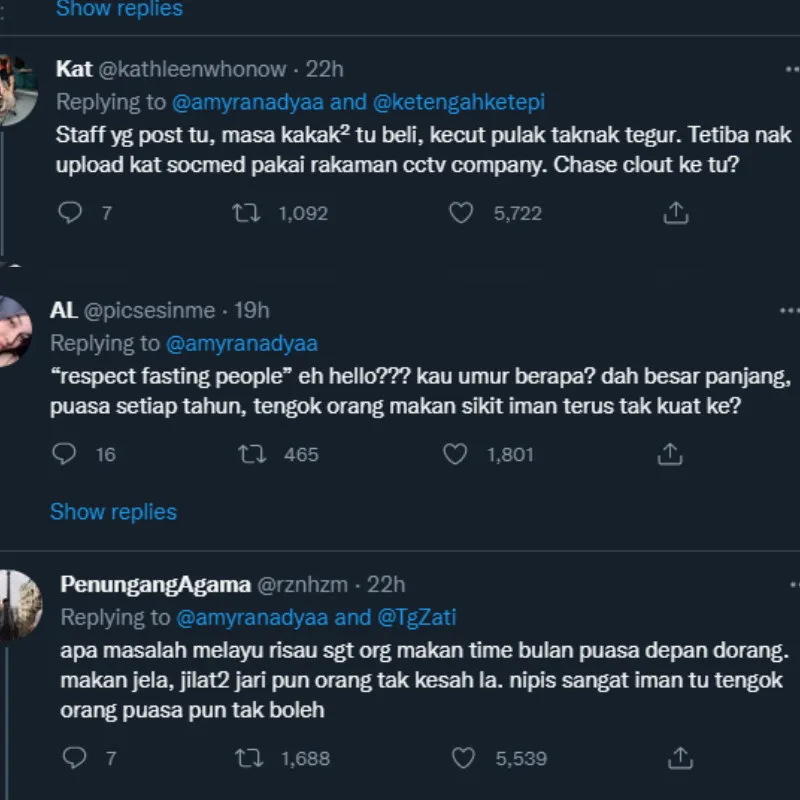Like AL's tweet with heart icon
Viewport: 800px width, 800px height.
click(455, 454)
